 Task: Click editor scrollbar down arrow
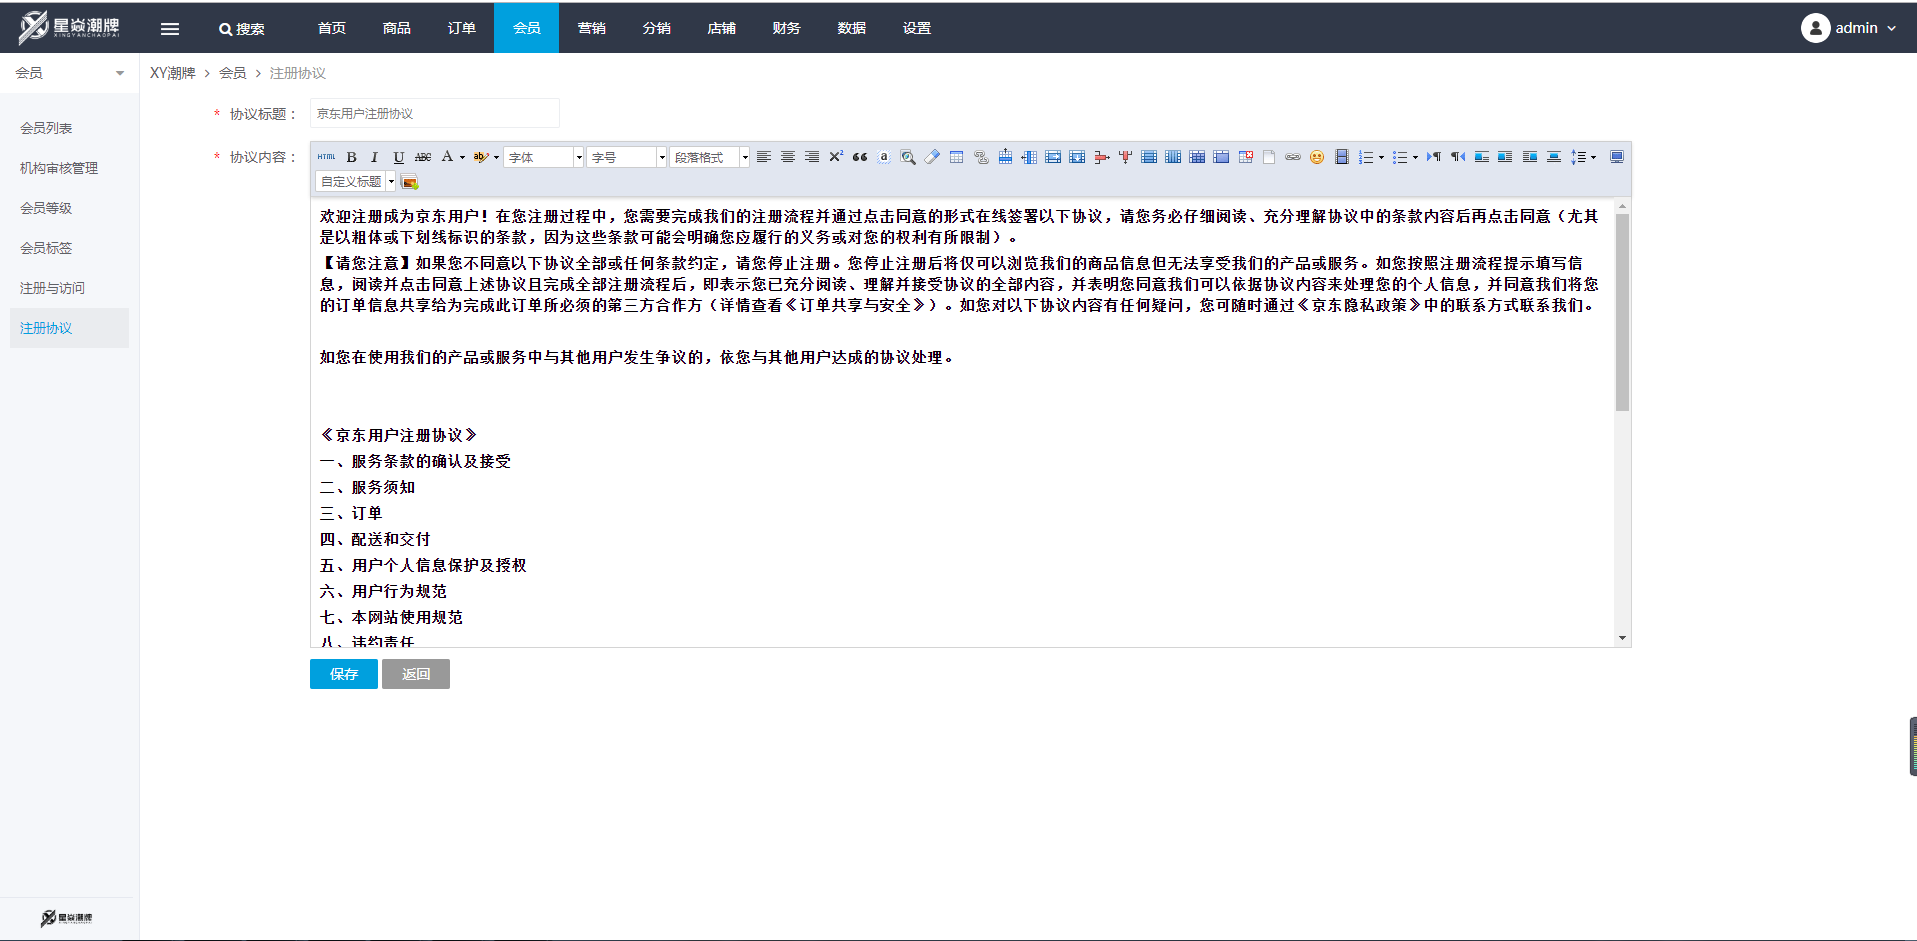(x=1622, y=638)
